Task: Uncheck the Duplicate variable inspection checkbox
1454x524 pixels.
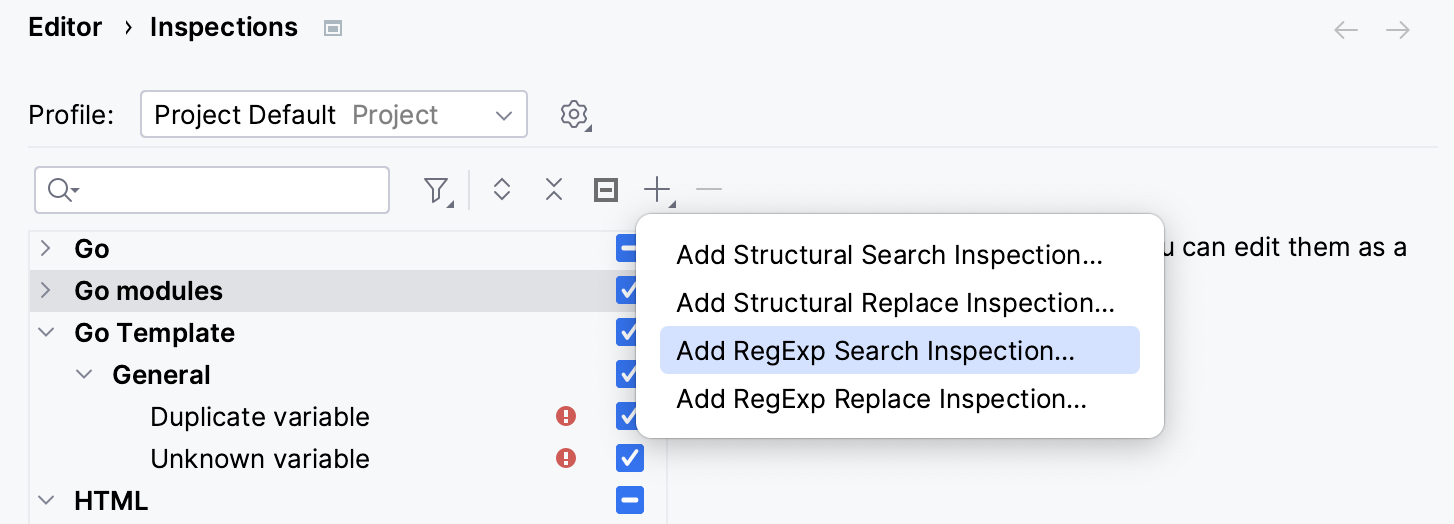Action: pos(629,417)
